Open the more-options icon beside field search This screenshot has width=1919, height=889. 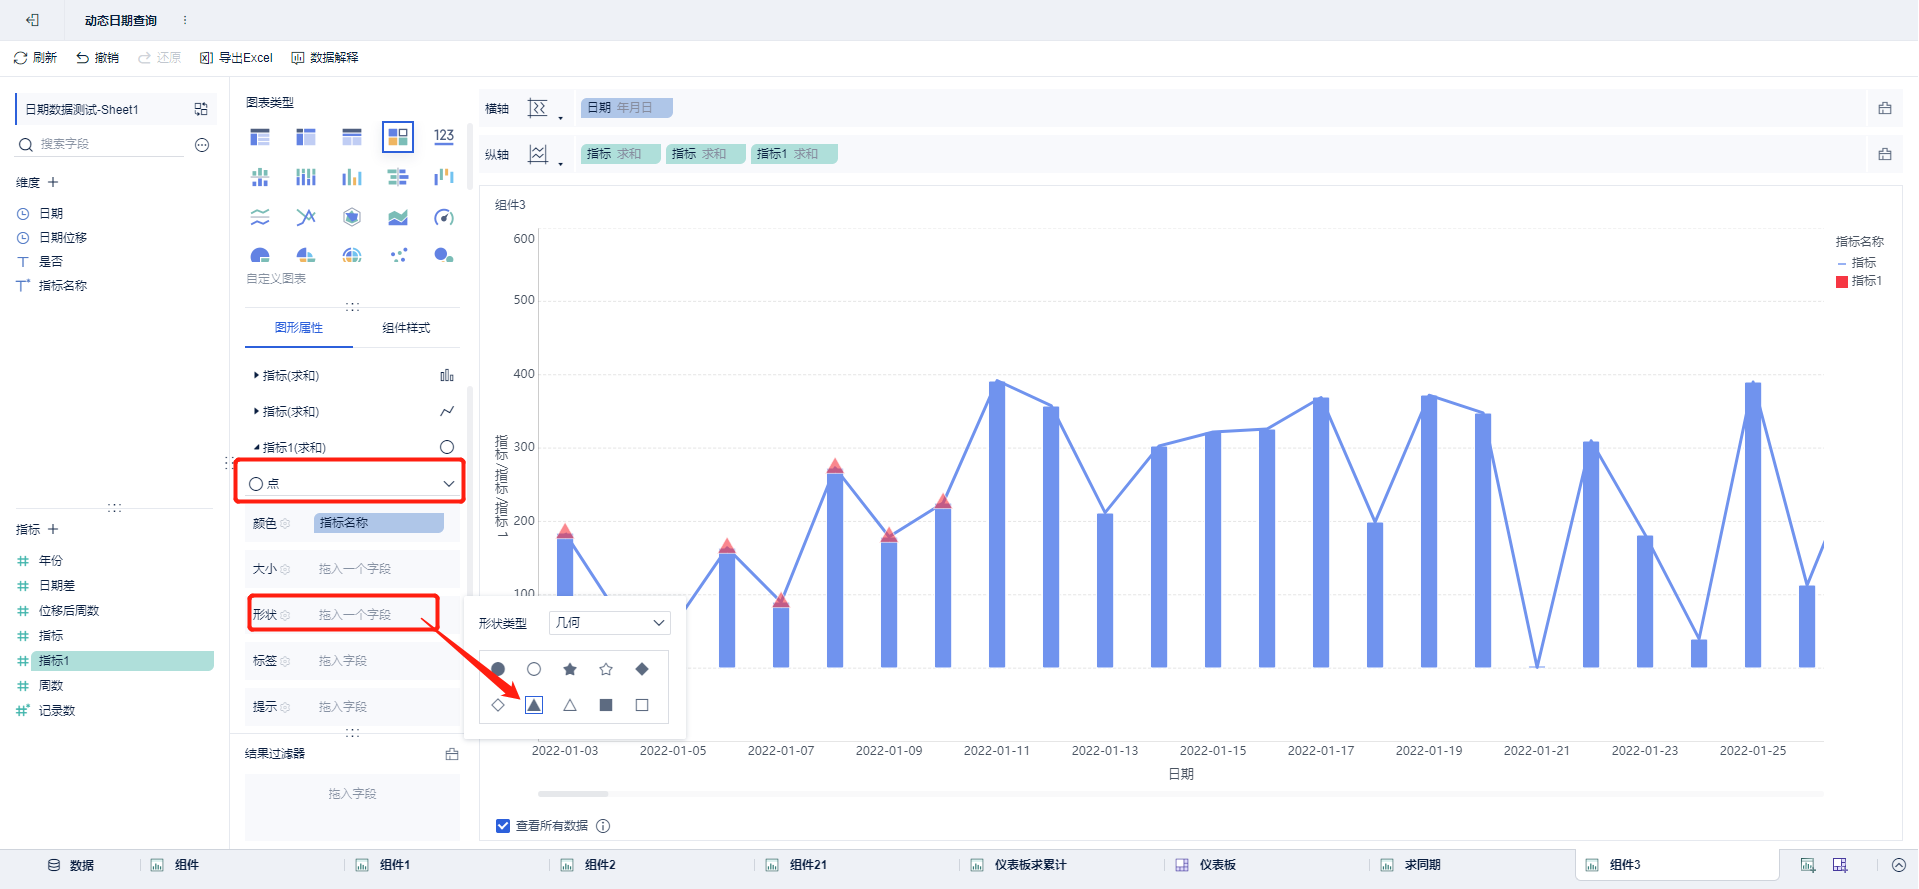(x=202, y=145)
